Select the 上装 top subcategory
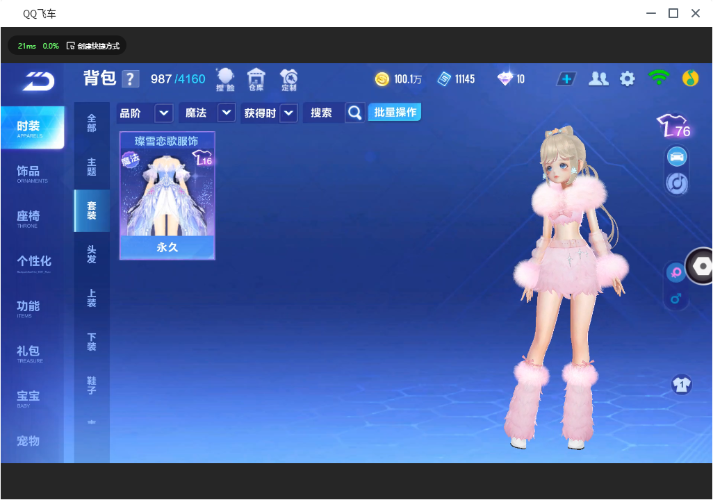 coord(92,298)
